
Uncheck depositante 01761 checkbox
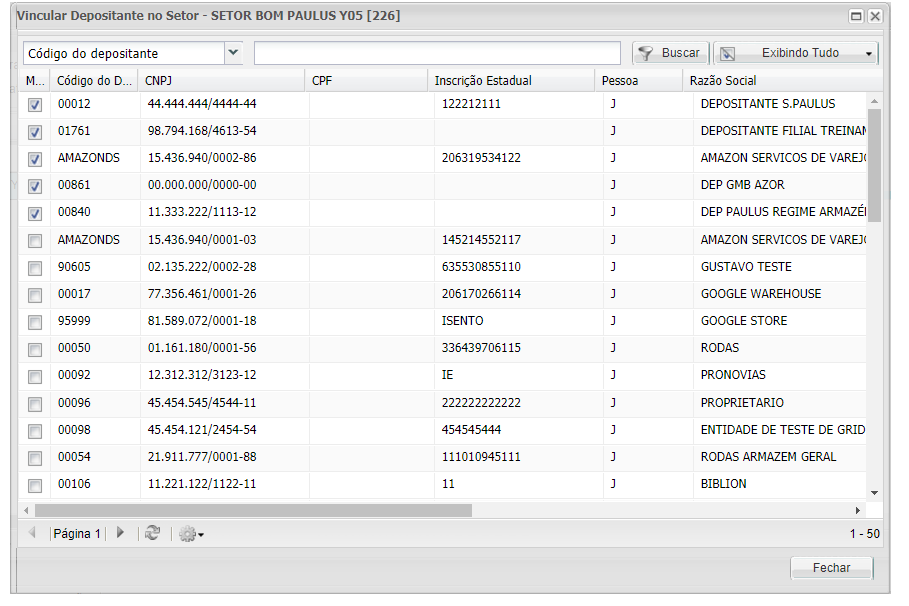[x=35, y=132]
